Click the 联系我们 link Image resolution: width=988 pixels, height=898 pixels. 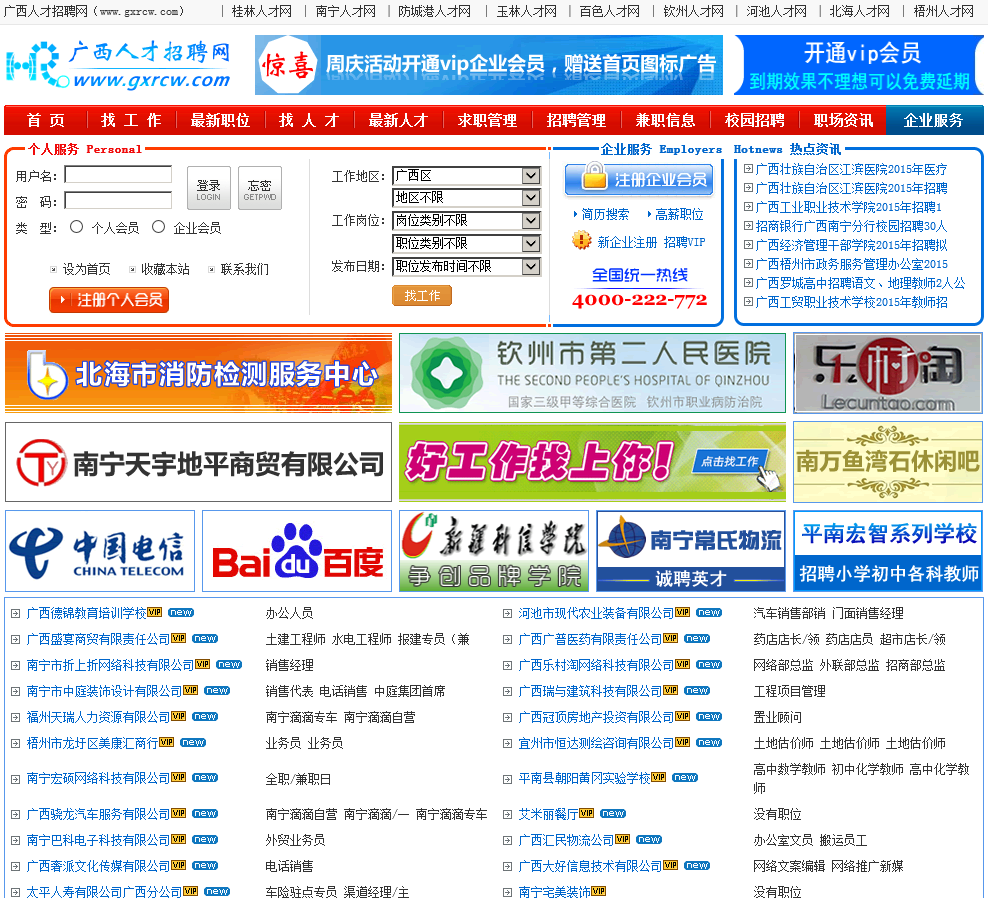pos(244,269)
